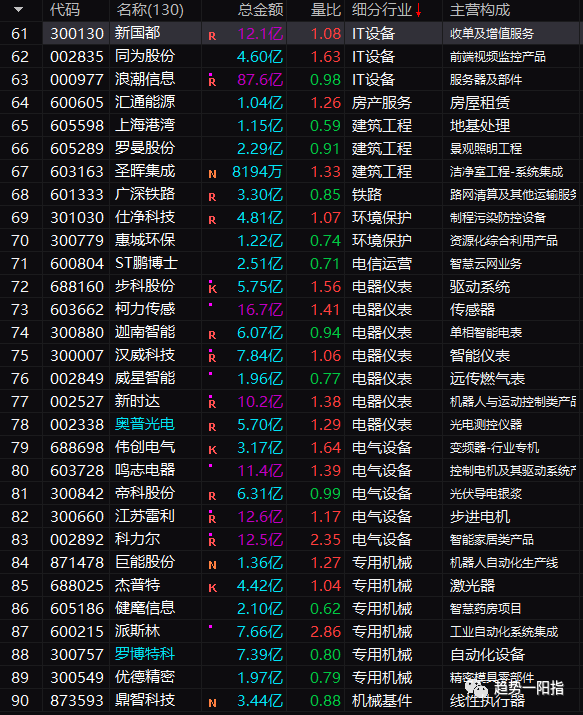Click the 地基处理 business cell
The image size is (583, 715).
coord(480,125)
